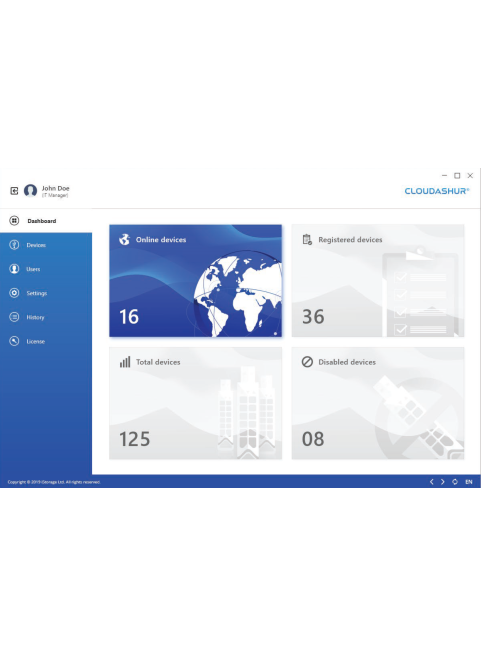Switch to the Users menu item
The height and width of the screenshot is (657, 481).
(x=46, y=269)
